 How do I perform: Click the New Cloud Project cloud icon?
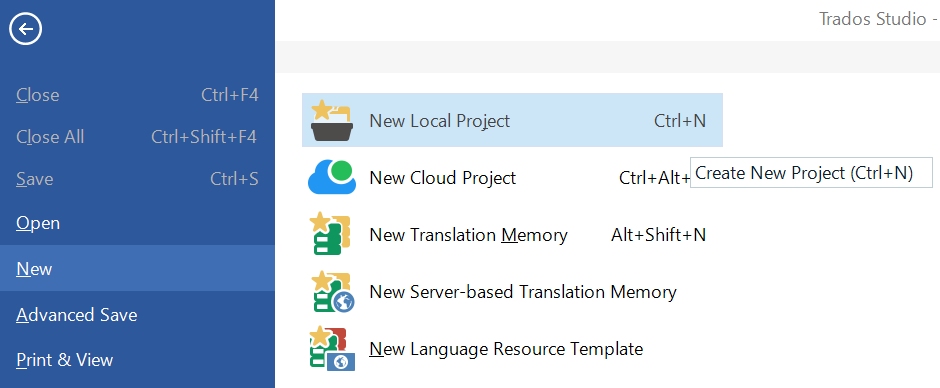point(332,178)
